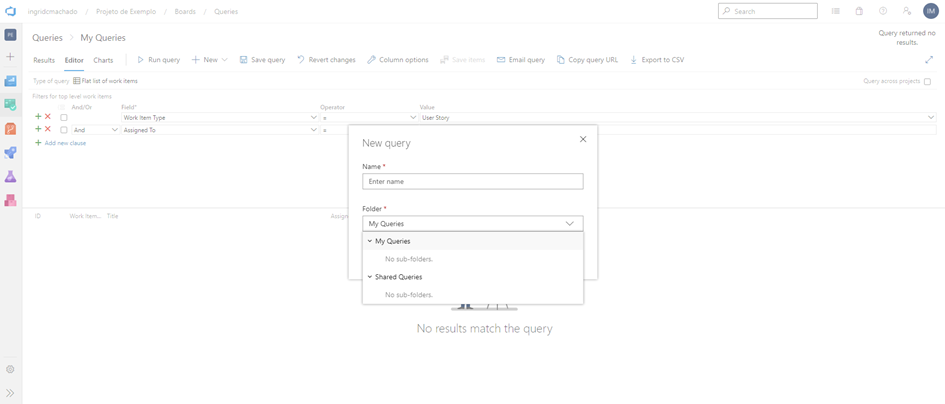Viewport: 945px width, 404px height.
Task: Expand the sidebar with double-chevron icon
Action: coord(10,392)
